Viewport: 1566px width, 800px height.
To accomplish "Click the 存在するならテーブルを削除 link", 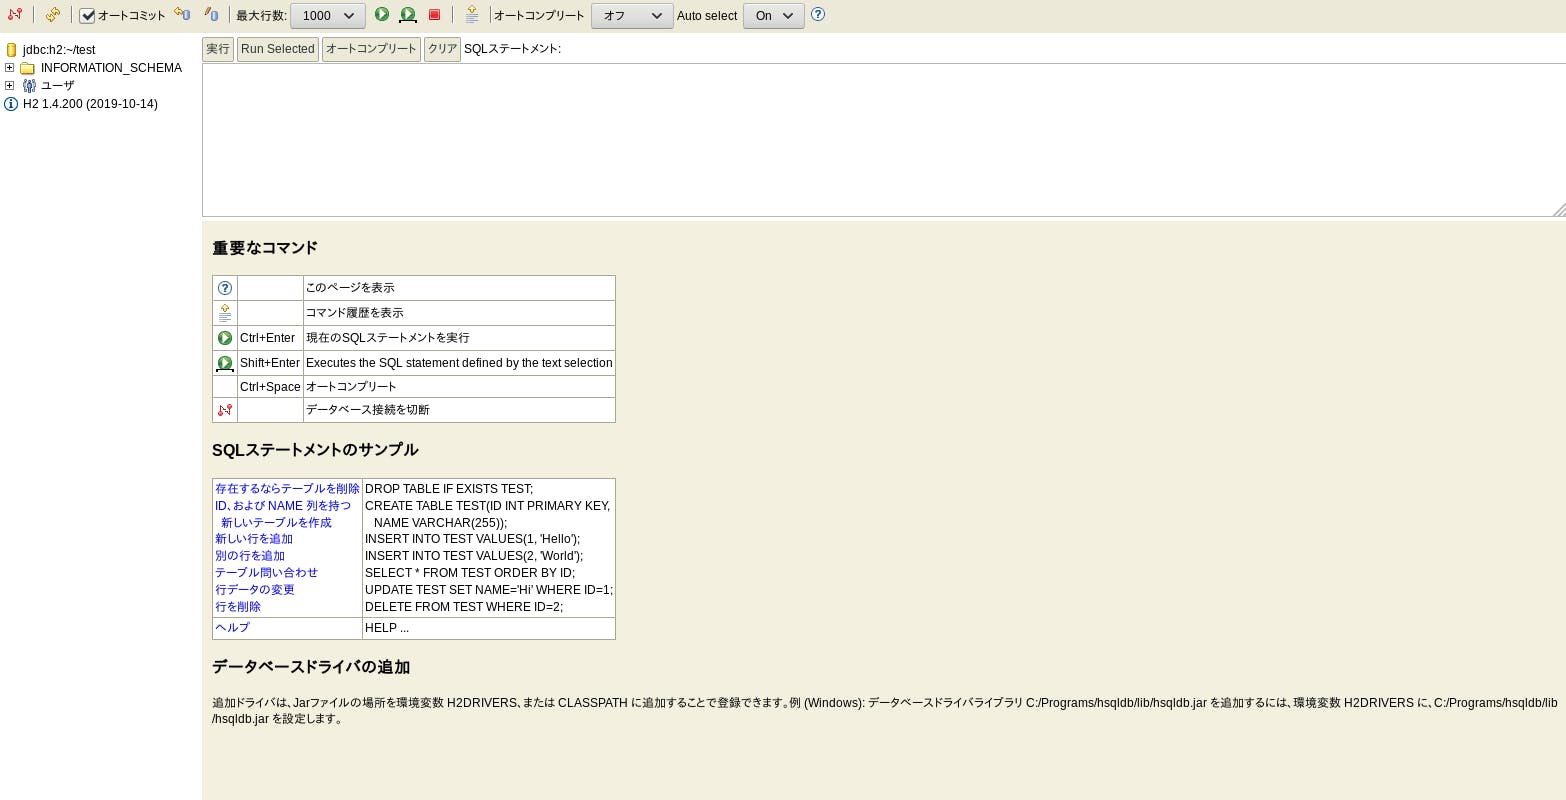I will (287, 489).
